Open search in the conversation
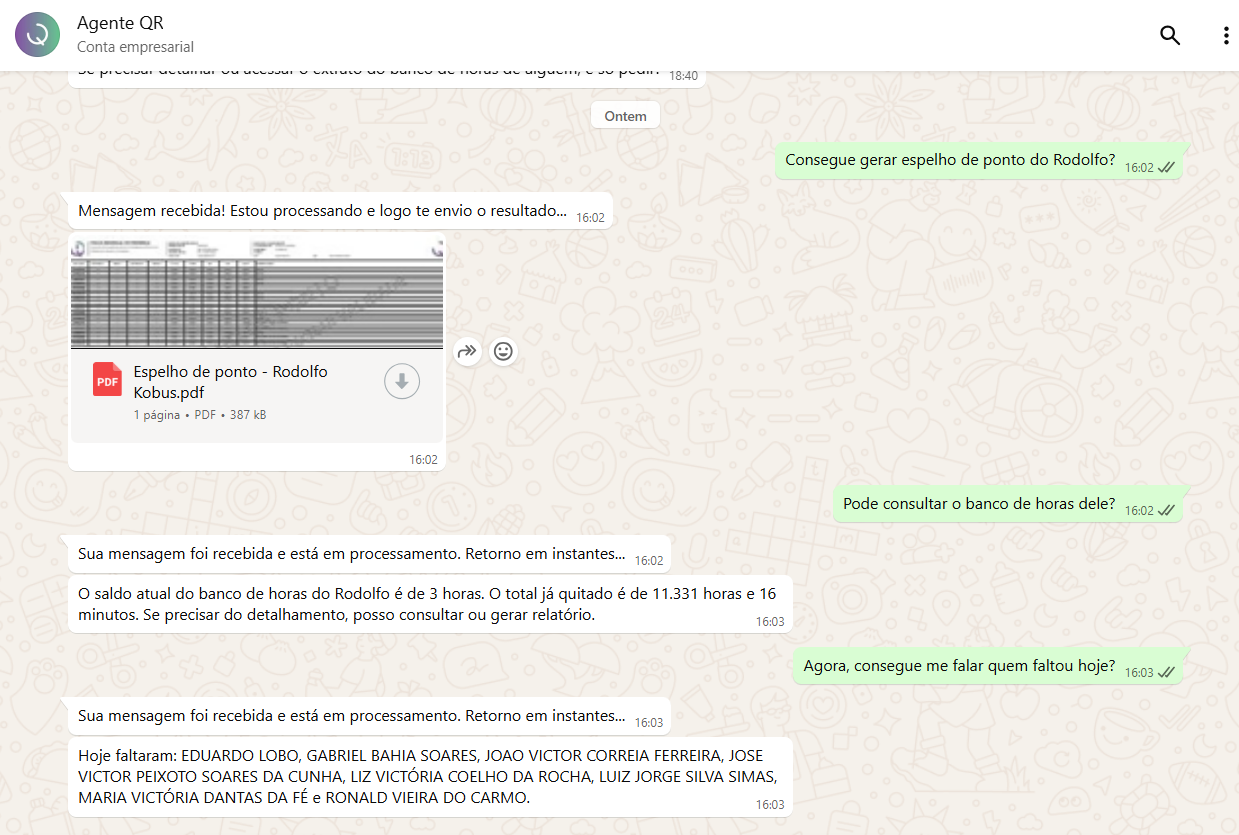 pos(1169,36)
